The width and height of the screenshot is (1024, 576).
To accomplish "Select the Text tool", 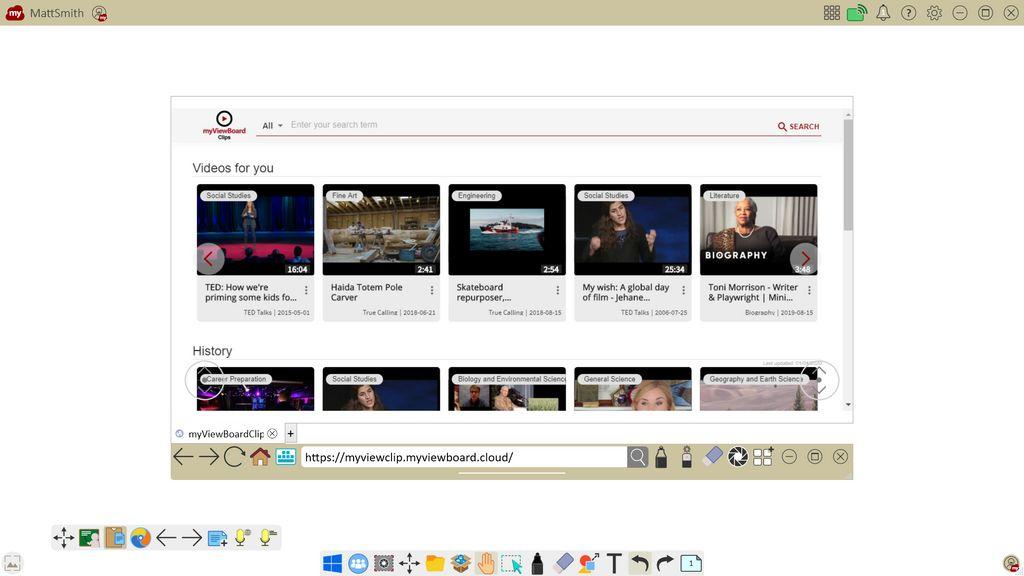I will point(614,563).
